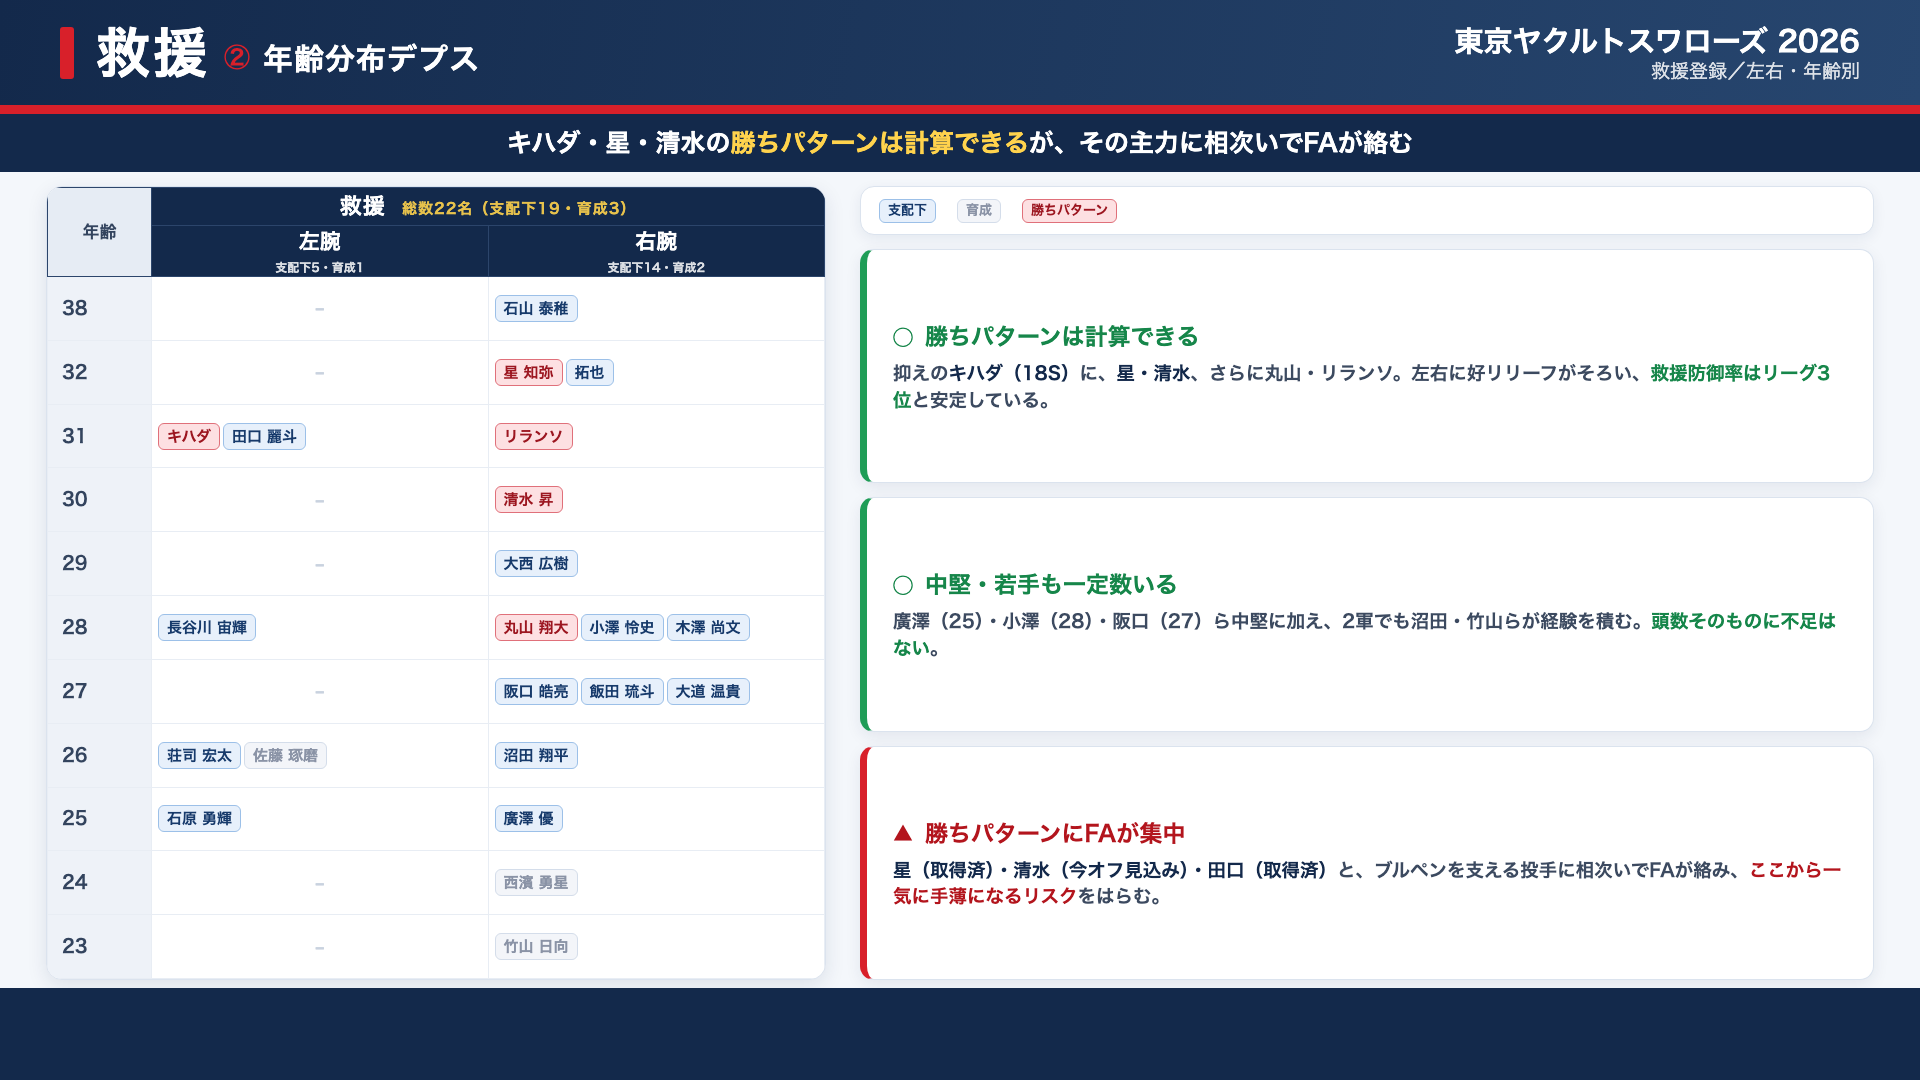The image size is (1920, 1080).
Task: Click the circled number ② in title
Action: (237, 57)
